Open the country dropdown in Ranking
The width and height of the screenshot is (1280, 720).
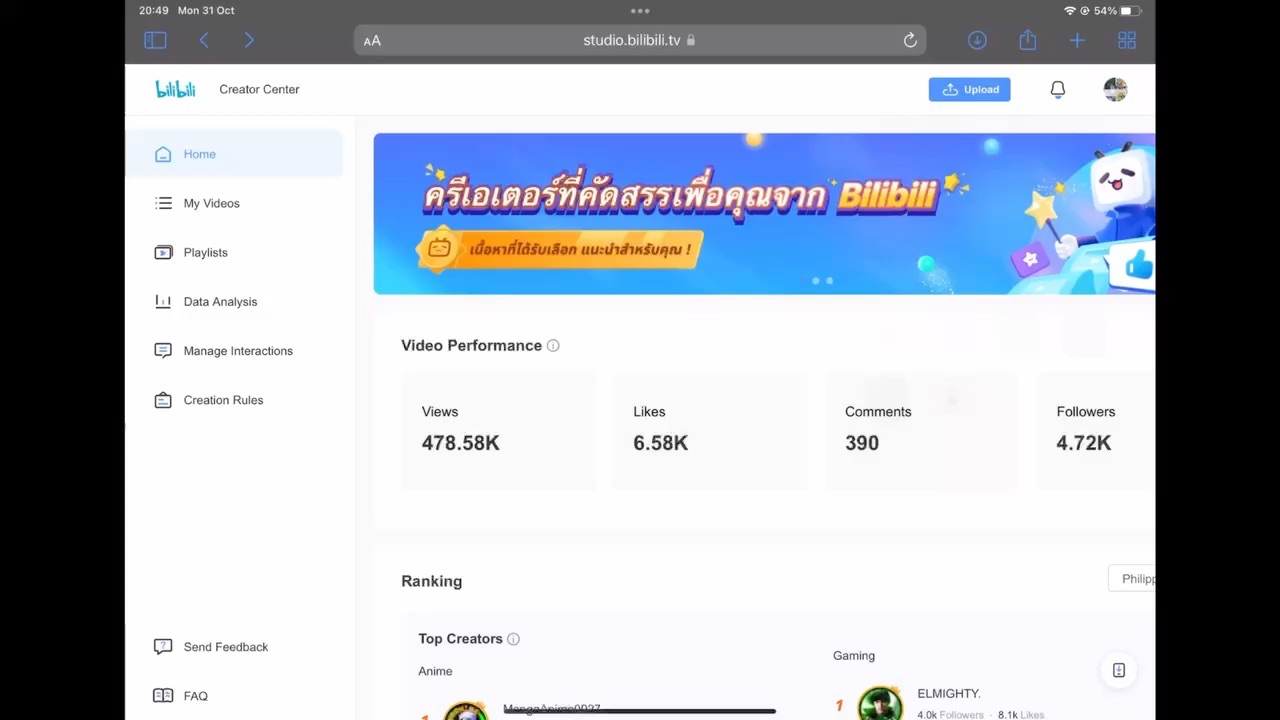(1132, 579)
